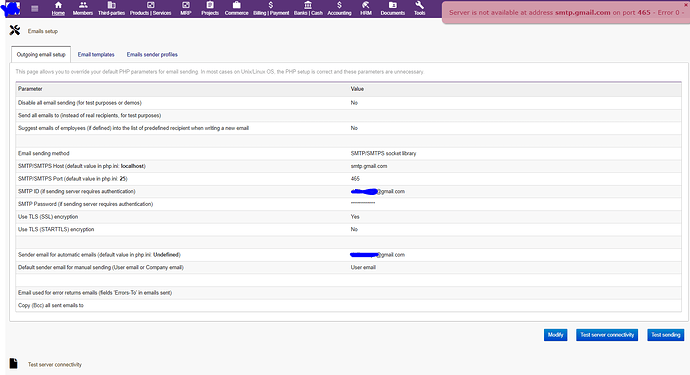Open the MRP module icon
690x375 pixels.
tap(186, 5)
